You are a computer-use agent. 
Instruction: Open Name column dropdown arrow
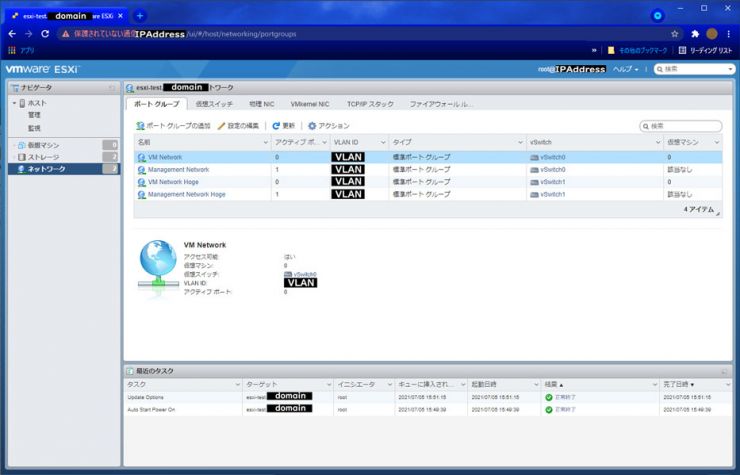click(x=265, y=142)
